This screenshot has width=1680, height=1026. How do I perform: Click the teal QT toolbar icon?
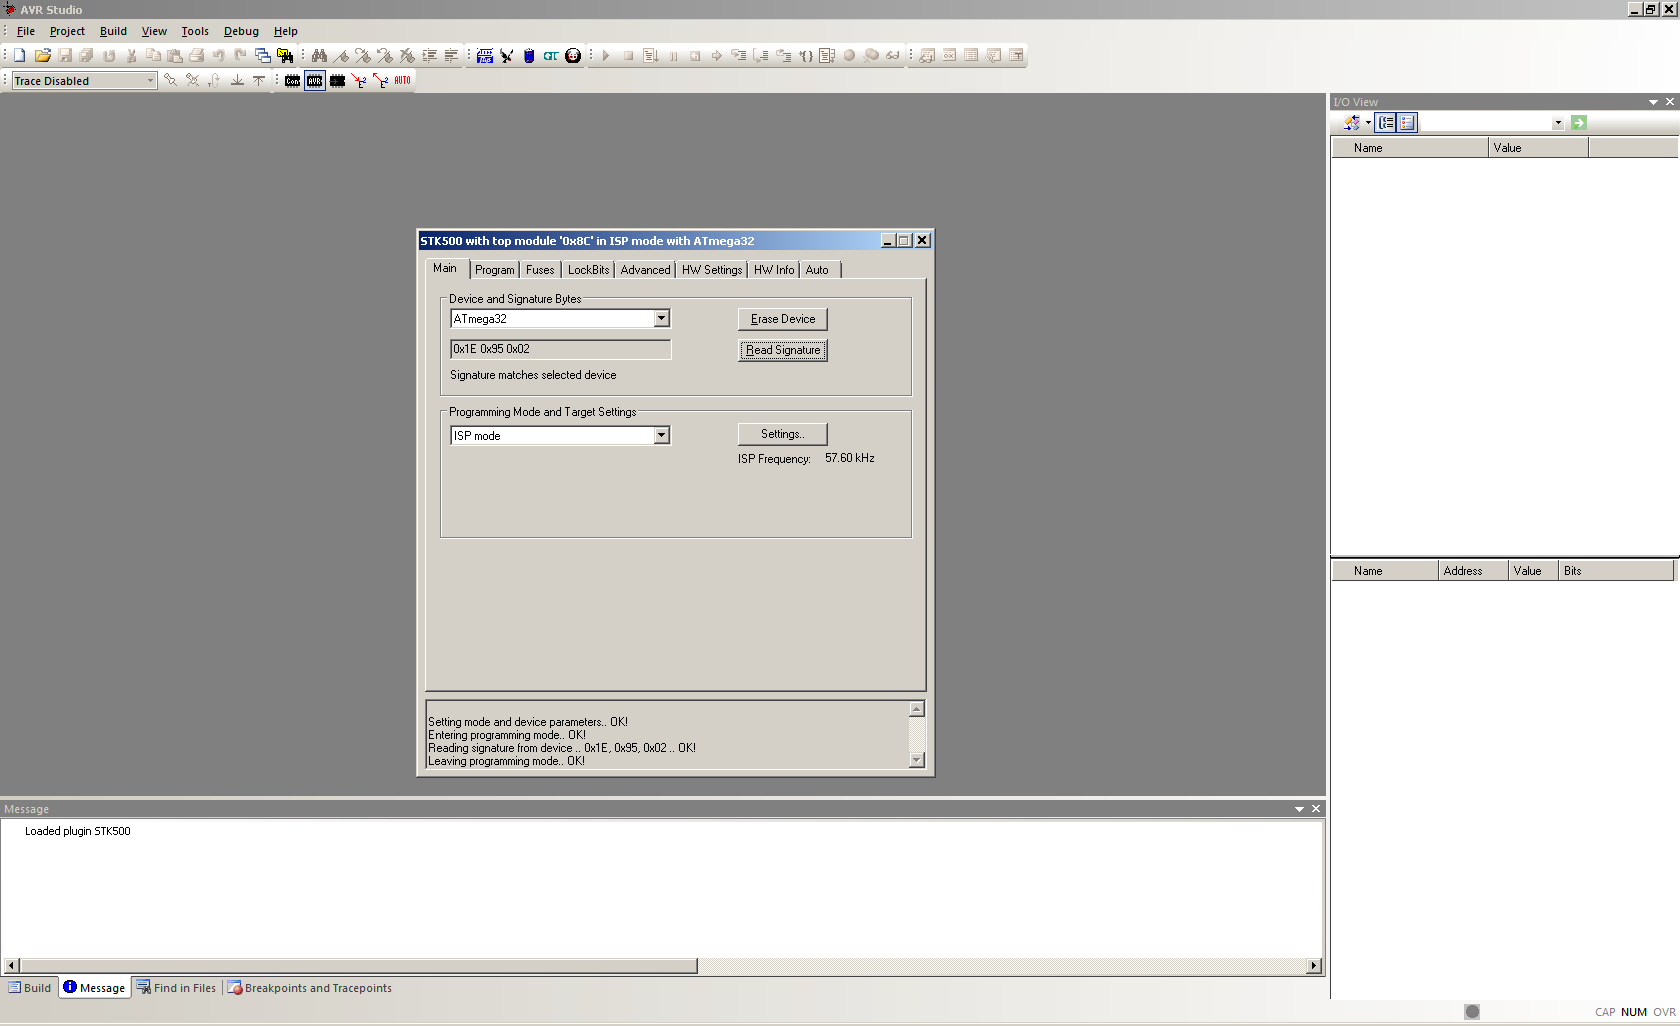pos(551,55)
